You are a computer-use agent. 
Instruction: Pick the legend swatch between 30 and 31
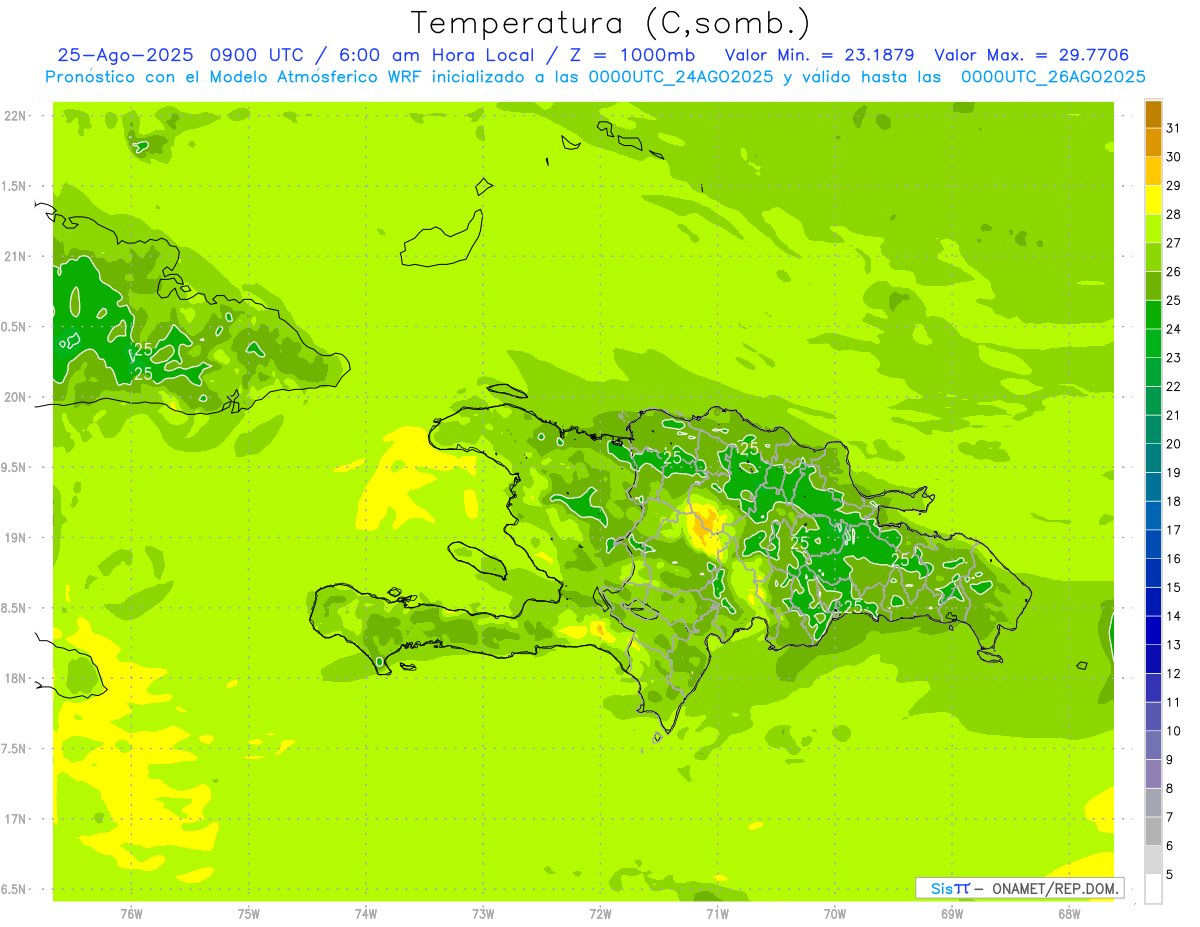pyautogui.click(x=1153, y=143)
